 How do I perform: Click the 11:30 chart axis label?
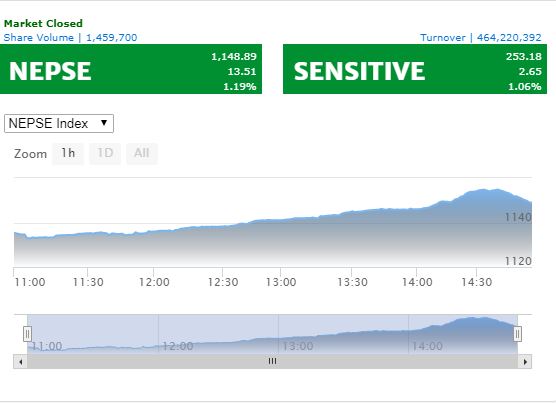[88, 282]
